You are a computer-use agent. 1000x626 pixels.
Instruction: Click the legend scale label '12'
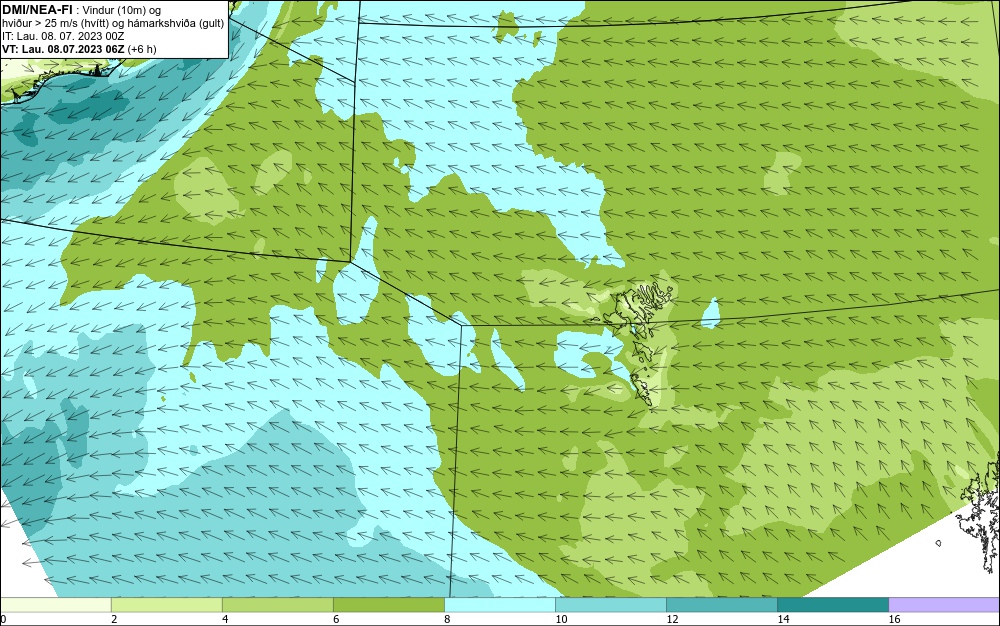click(672, 619)
